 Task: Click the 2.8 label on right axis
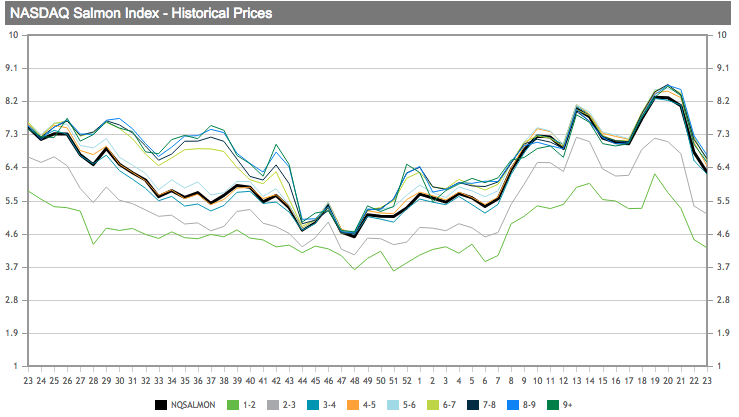(723, 300)
